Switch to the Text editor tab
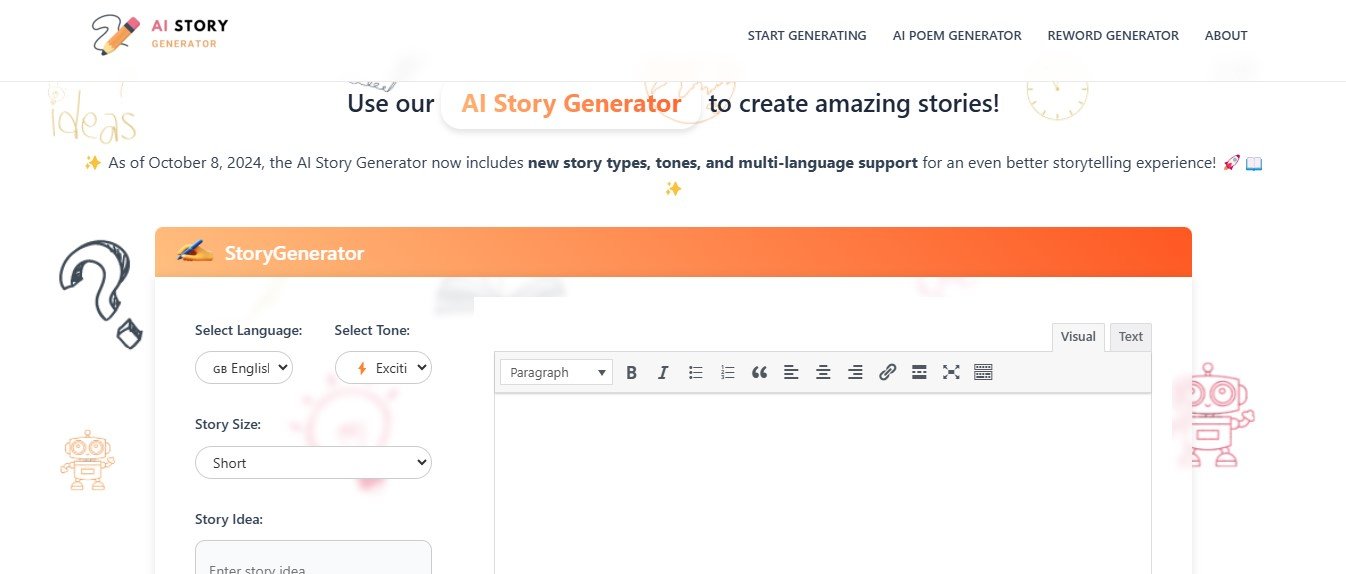The image size is (1346, 574). (x=1130, y=337)
